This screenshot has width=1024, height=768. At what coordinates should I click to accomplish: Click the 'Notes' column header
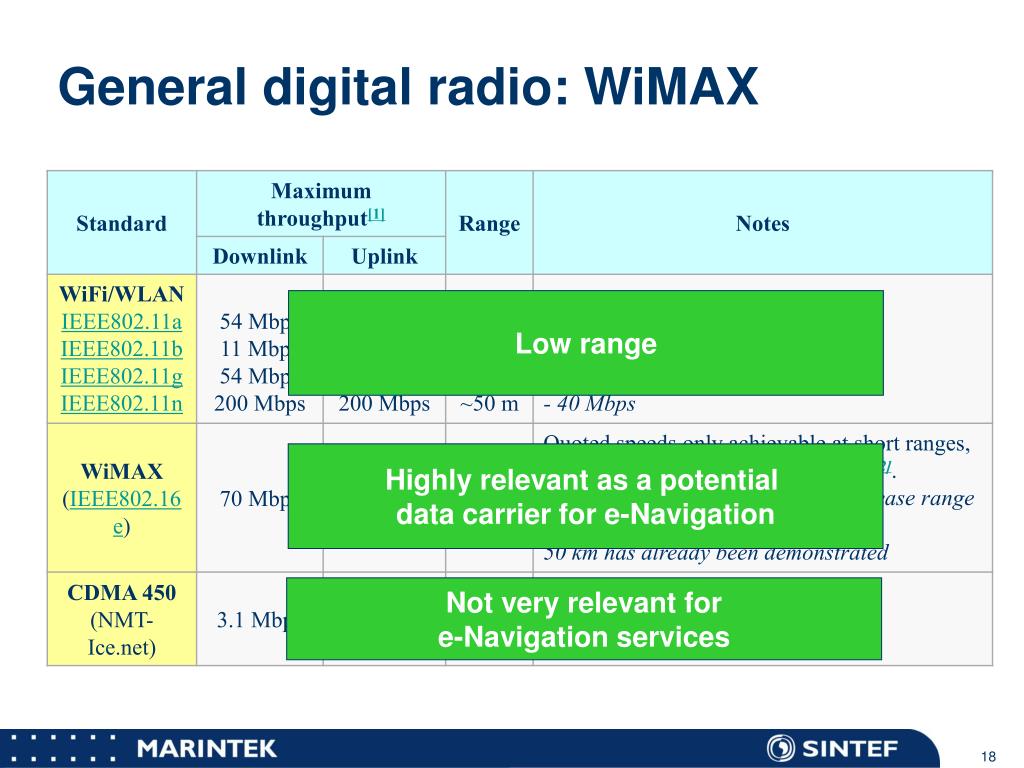click(x=762, y=223)
